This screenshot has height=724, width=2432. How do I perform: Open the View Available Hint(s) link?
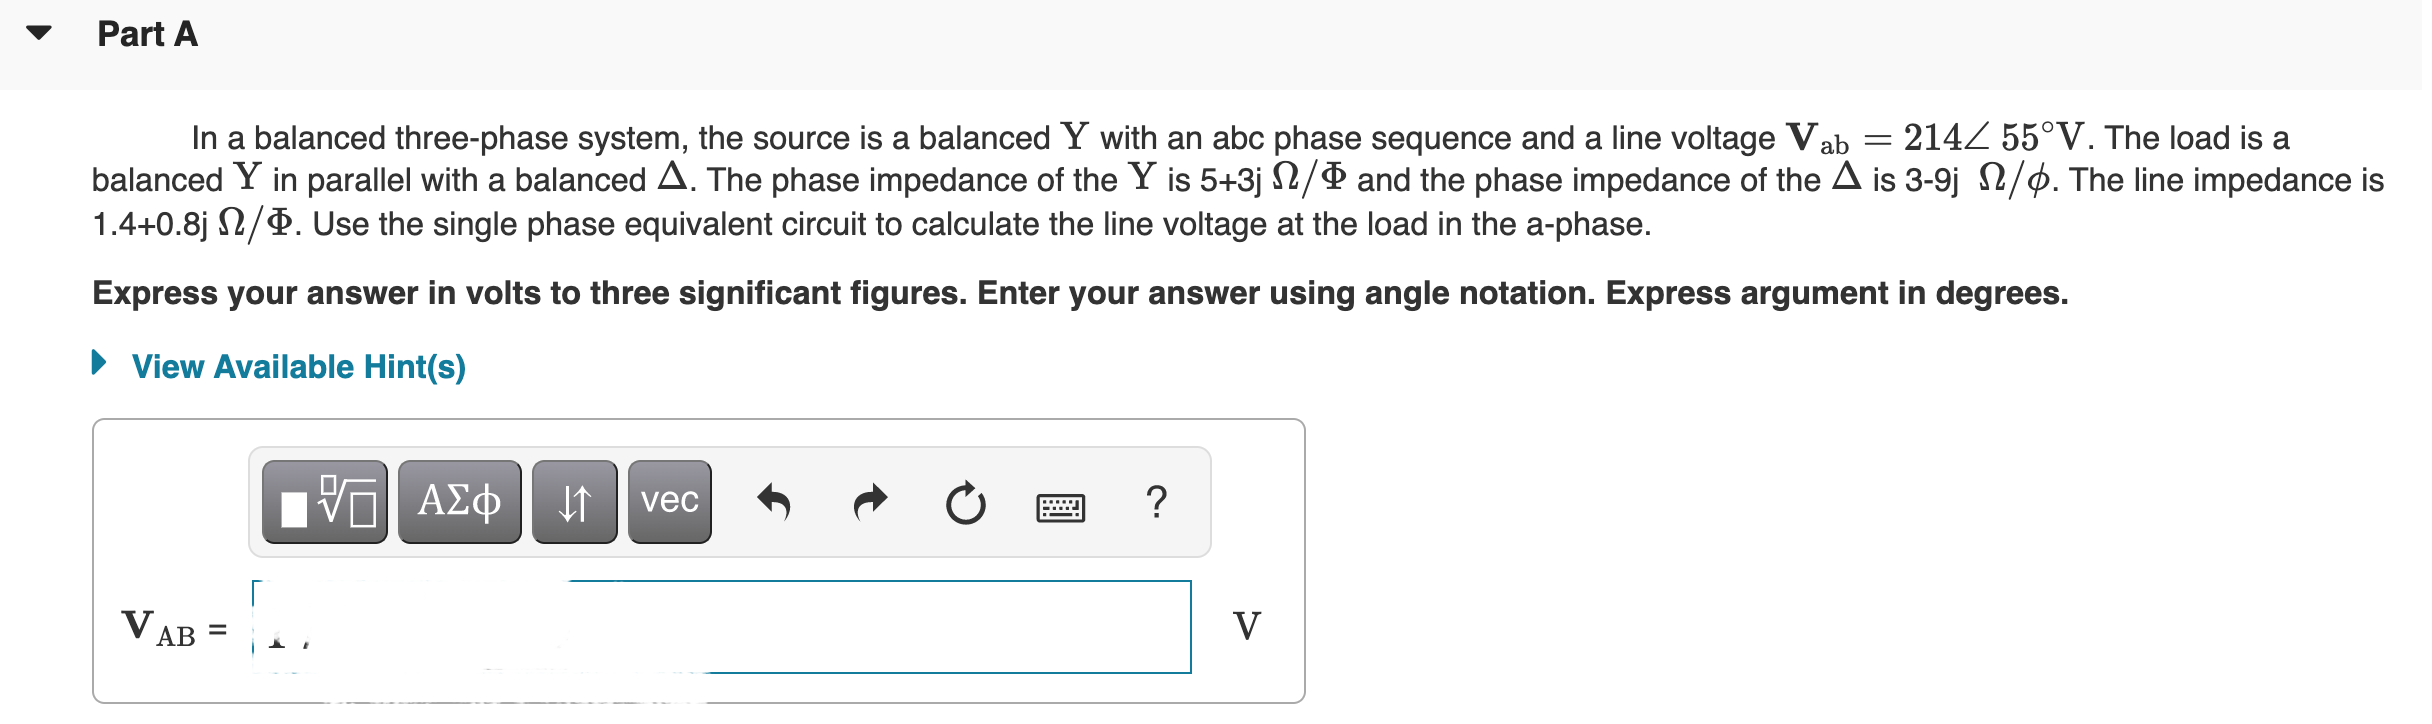click(297, 366)
